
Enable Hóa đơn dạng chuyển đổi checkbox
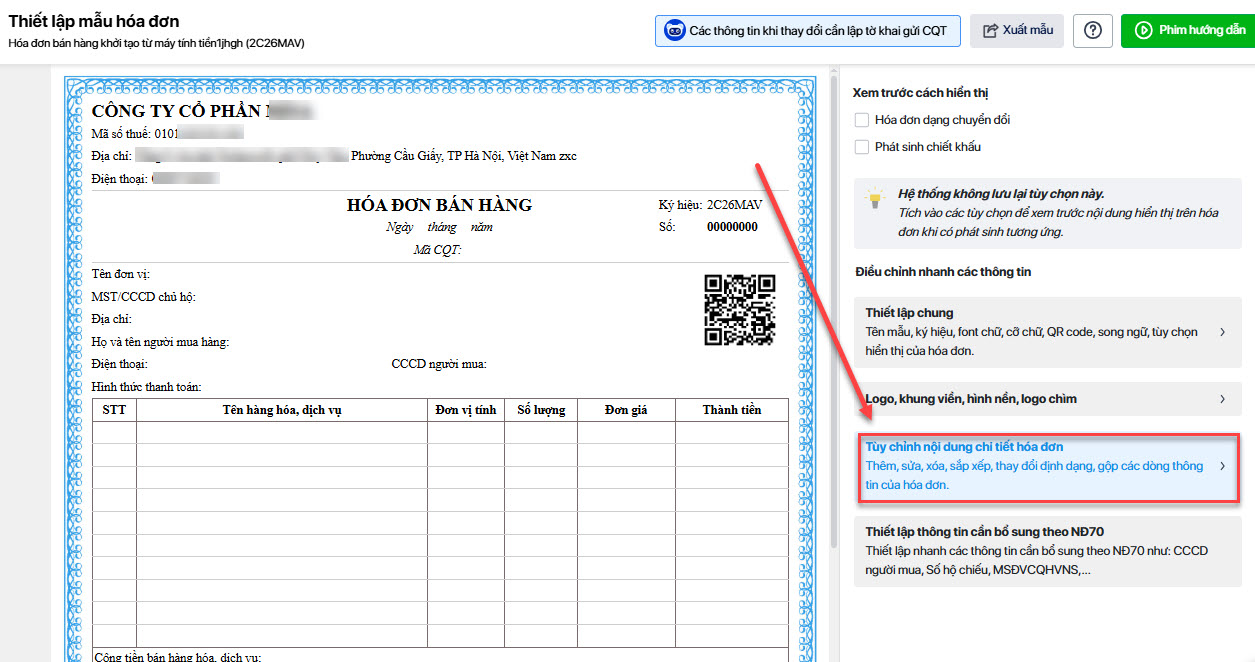(862, 120)
